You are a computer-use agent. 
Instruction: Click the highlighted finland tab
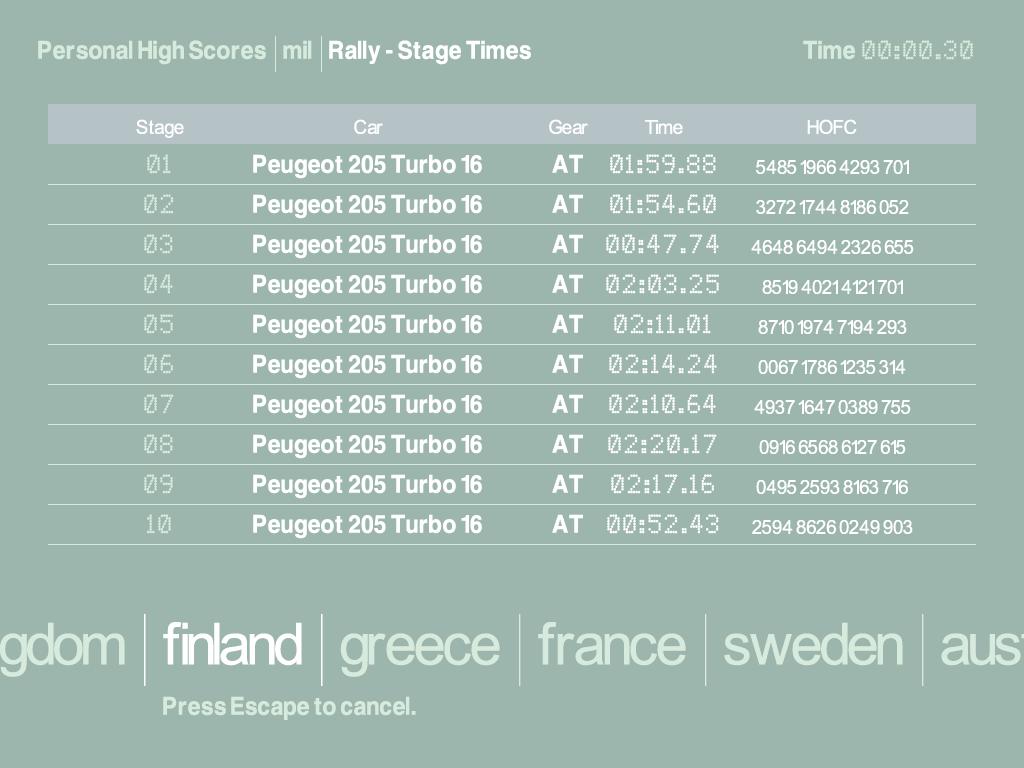[232, 645]
